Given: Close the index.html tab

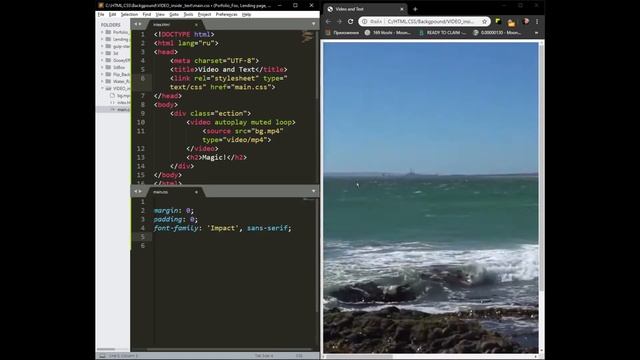Looking at the screenshot, I should click(196, 25).
